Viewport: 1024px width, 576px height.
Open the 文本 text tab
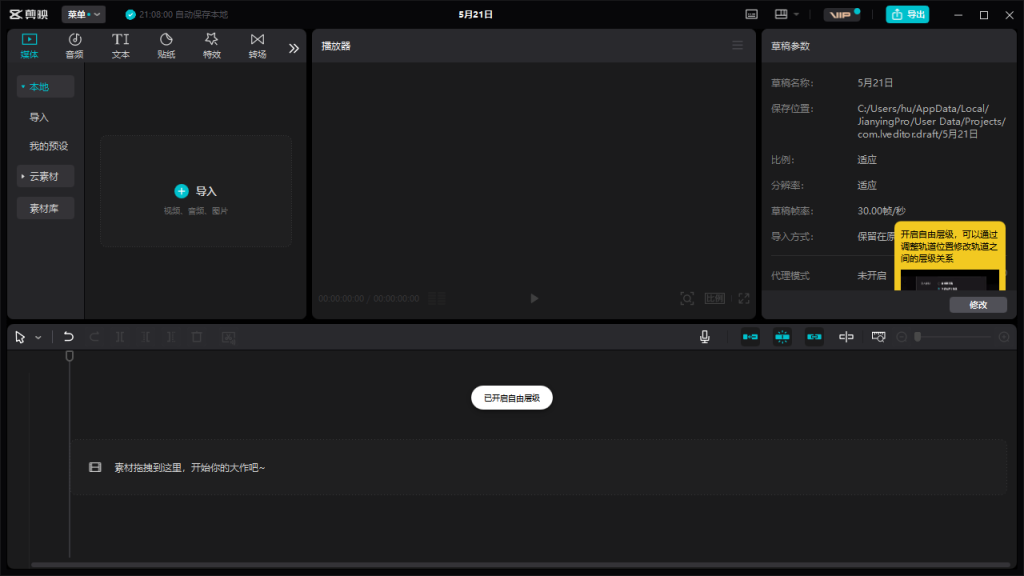120,46
